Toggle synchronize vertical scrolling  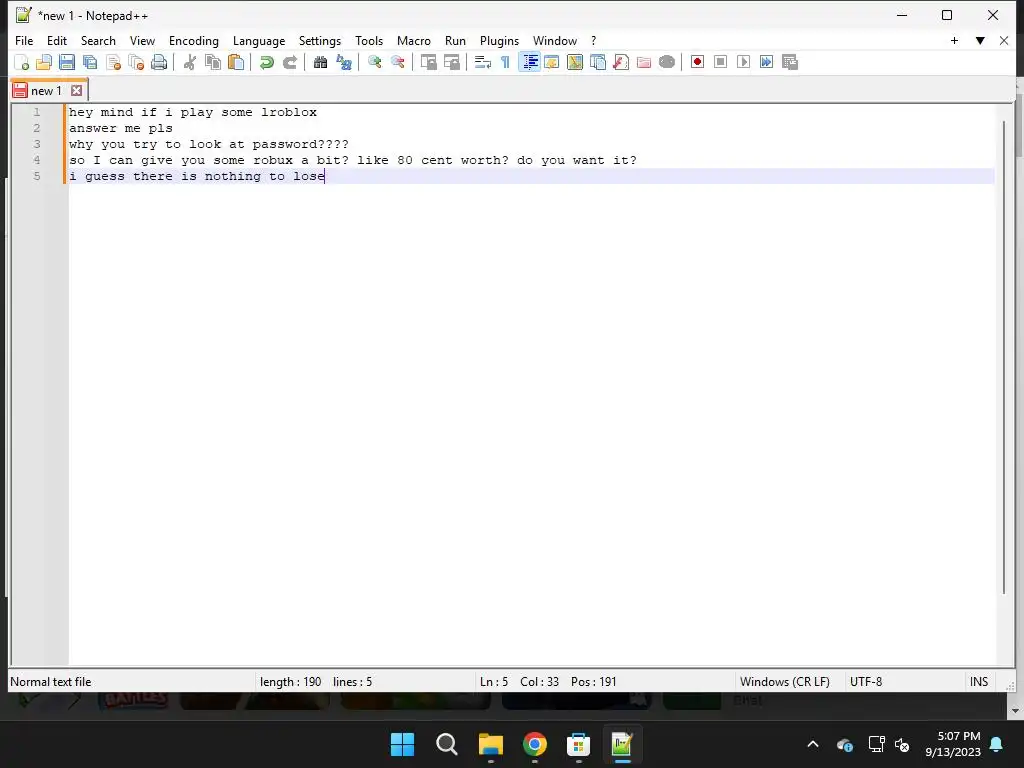(428, 63)
